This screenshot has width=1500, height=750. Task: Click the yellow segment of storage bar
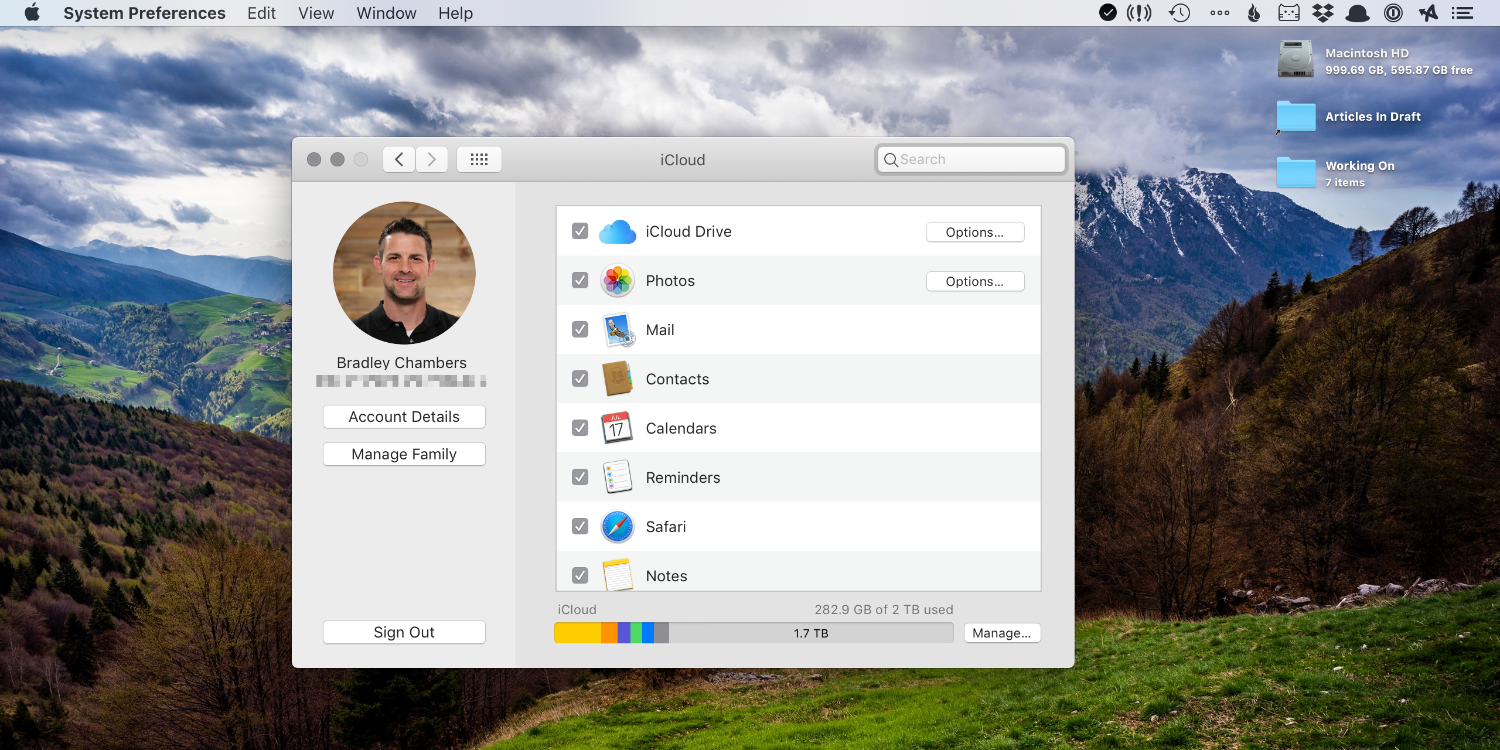[x=578, y=633]
